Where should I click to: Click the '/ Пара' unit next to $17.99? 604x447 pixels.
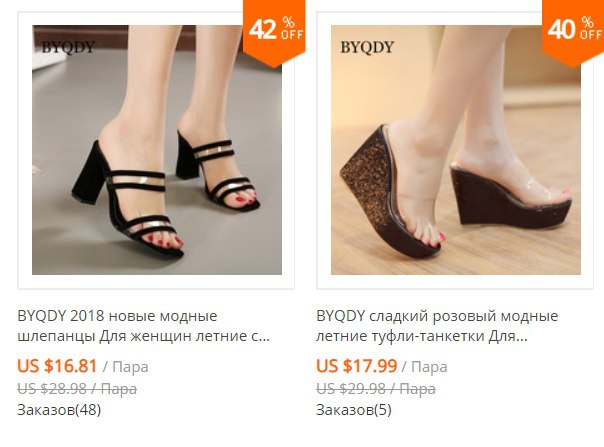pyautogui.click(x=424, y=366)
